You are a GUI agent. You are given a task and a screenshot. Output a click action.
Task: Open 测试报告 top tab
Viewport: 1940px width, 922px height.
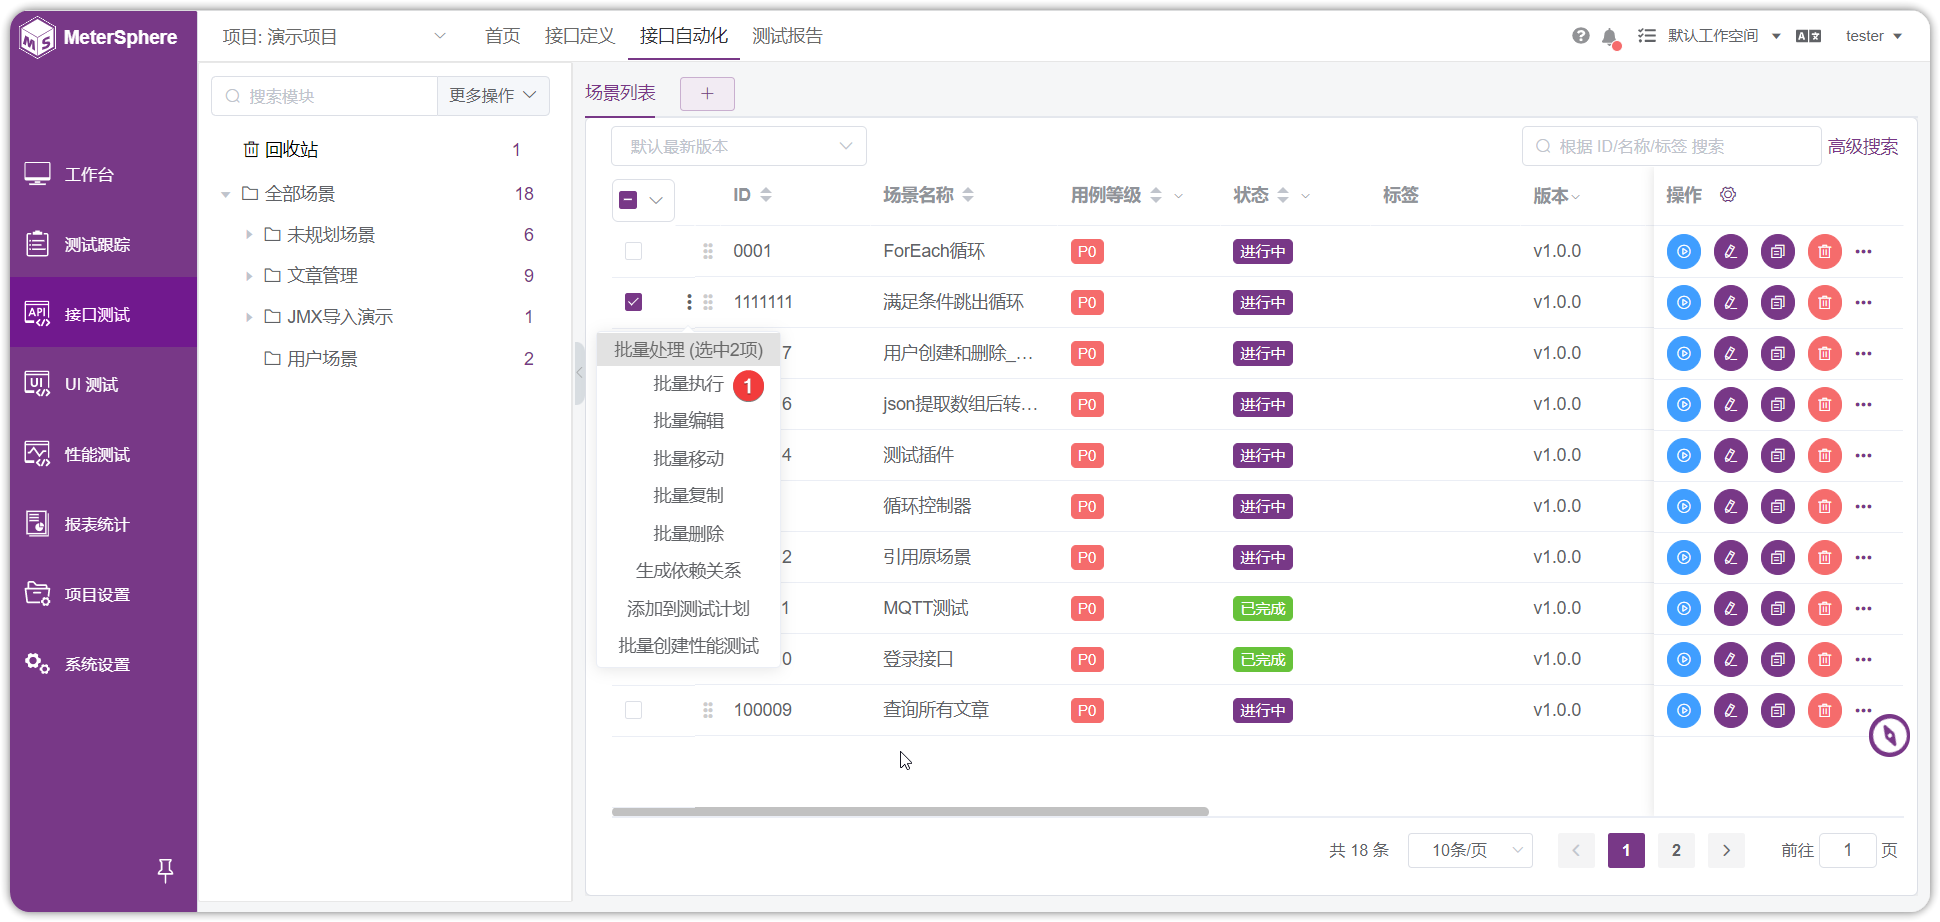pyautogui.click(x=787, y=36)
